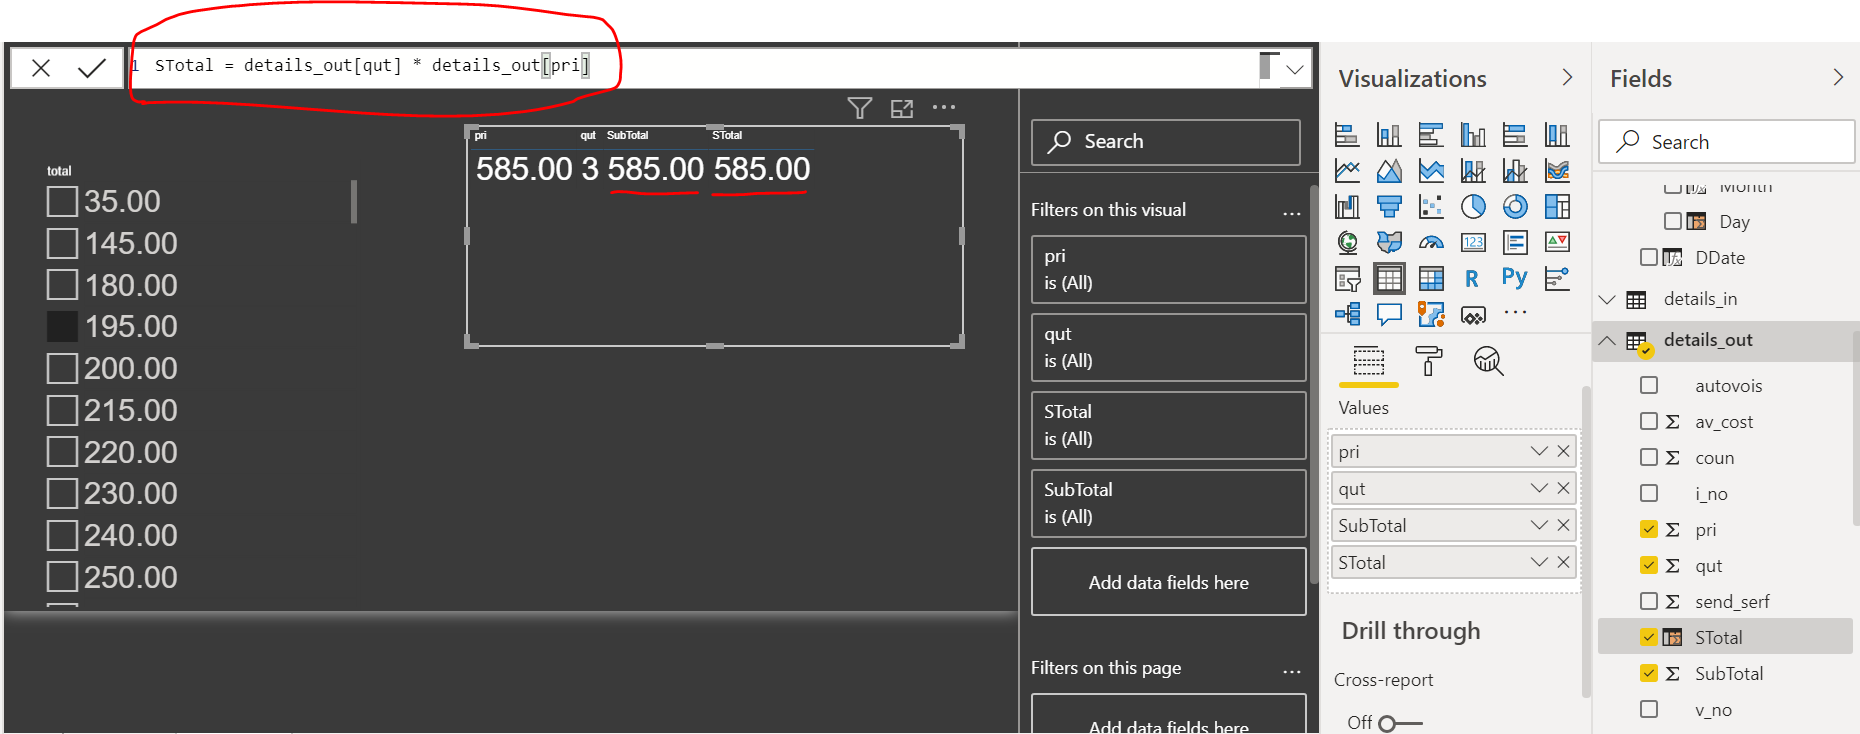Add a Python visual
This screenshot has height=734, width=1860.
[x=1514, y=278]
